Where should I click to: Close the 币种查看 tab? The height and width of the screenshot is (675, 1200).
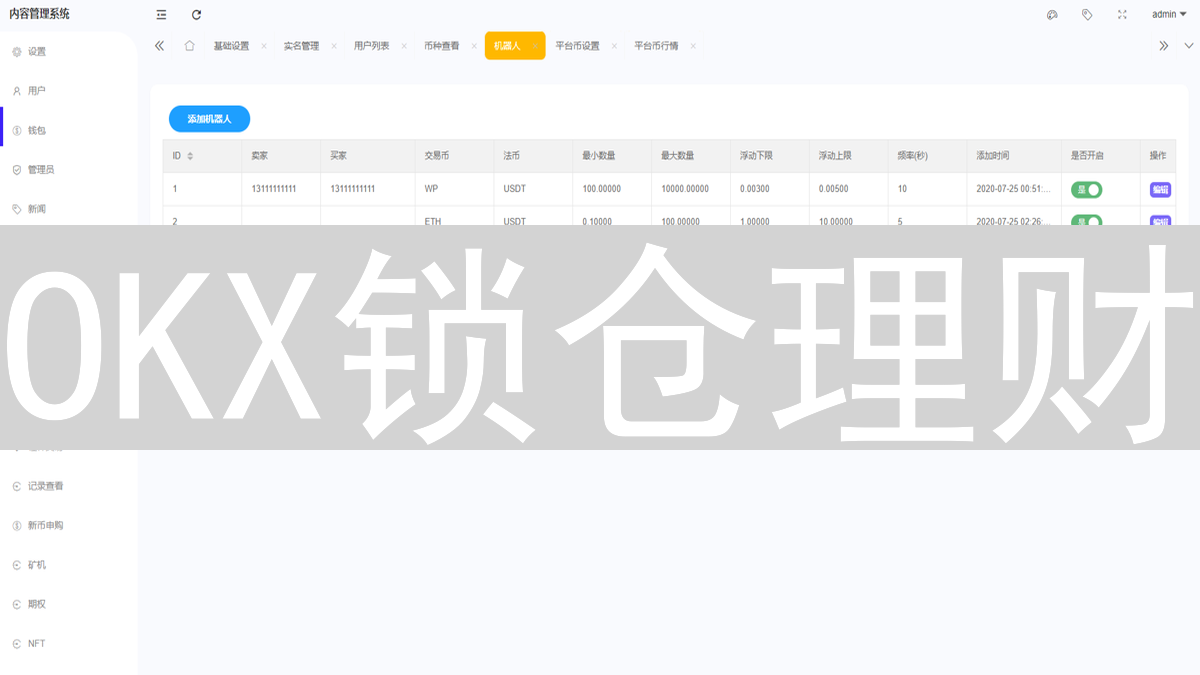pyautogui.click(x=474, y=46)
